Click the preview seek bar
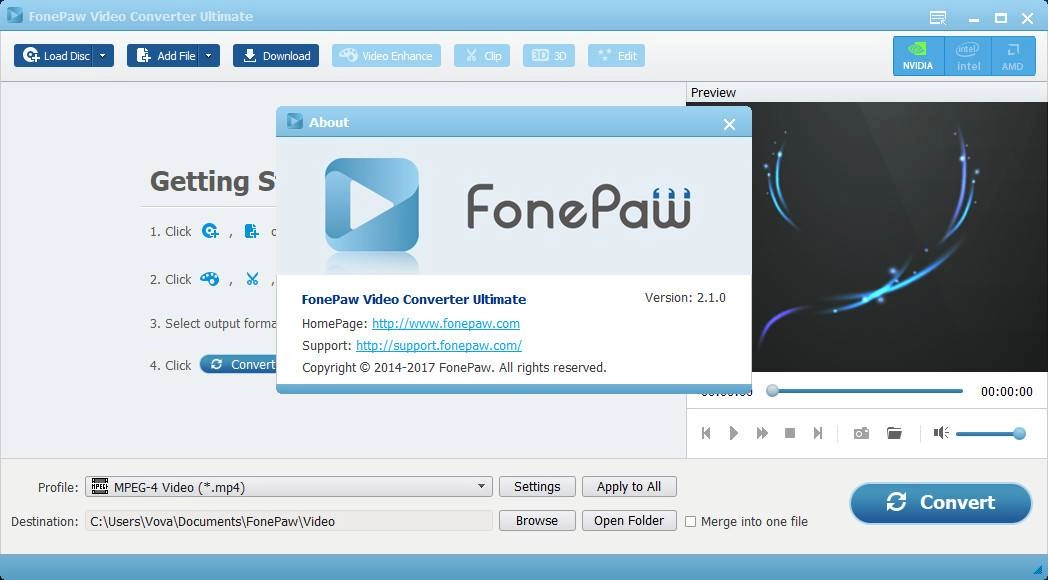The width and height of the screenshot is (1048, 580). tap(864, 391)
